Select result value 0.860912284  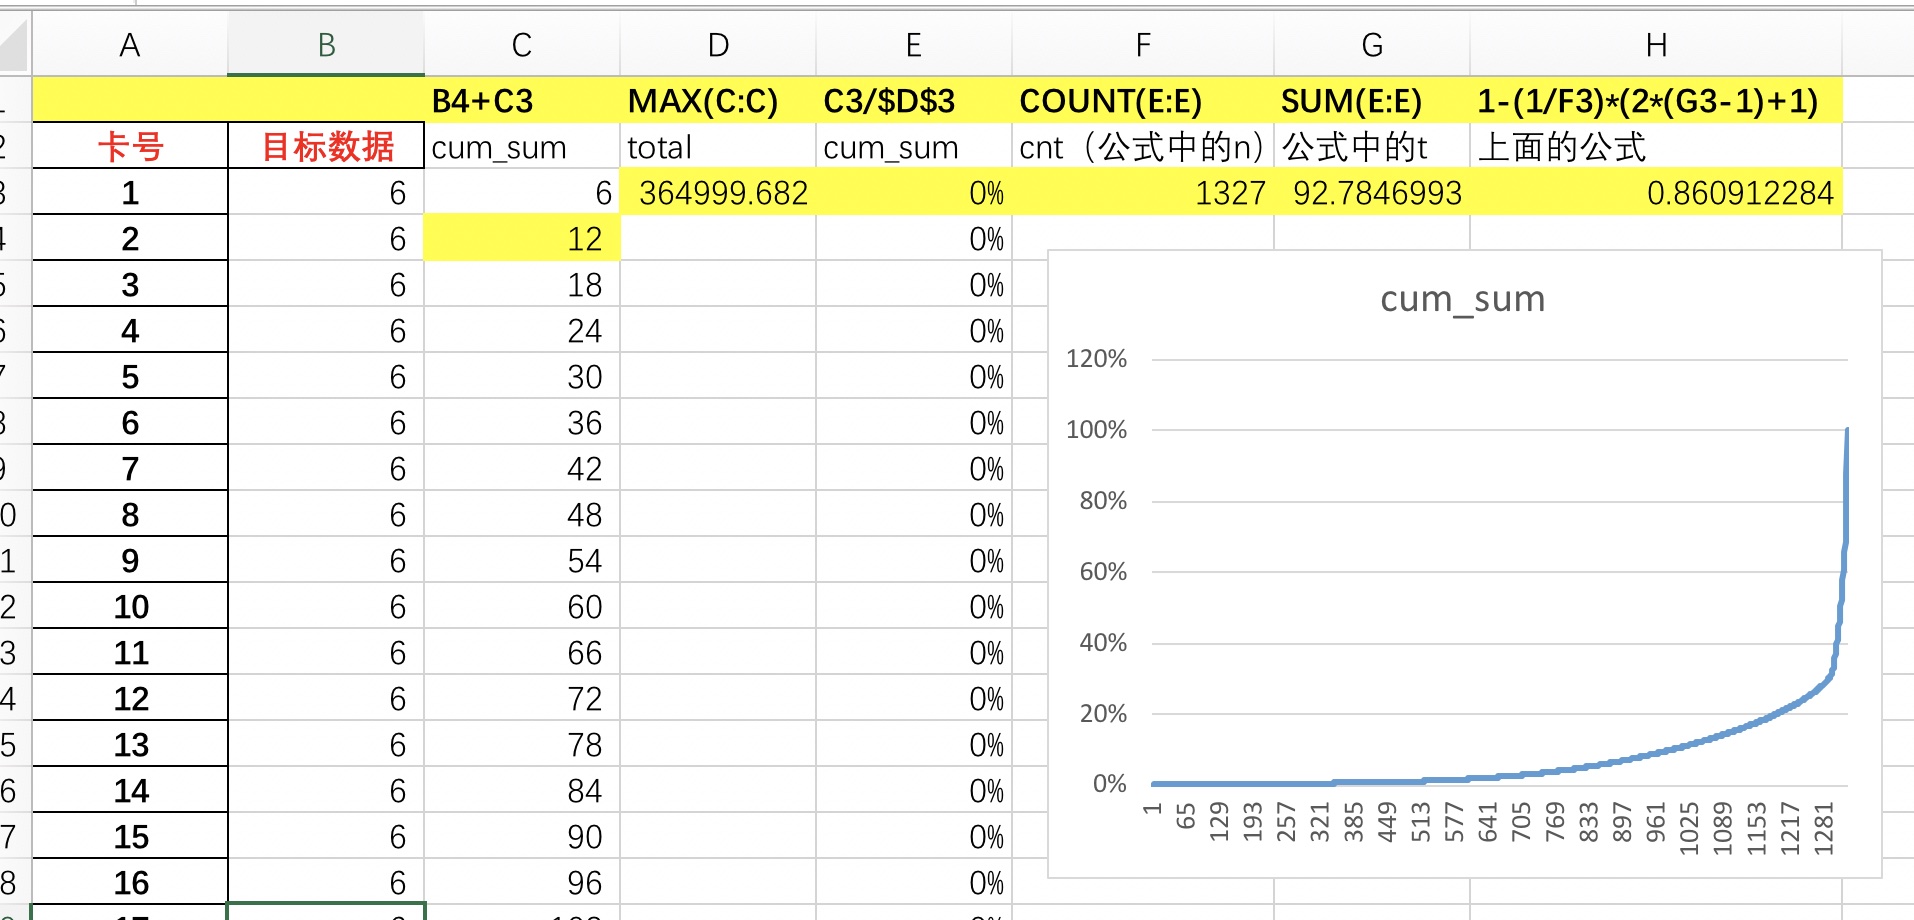point(1656,192)
